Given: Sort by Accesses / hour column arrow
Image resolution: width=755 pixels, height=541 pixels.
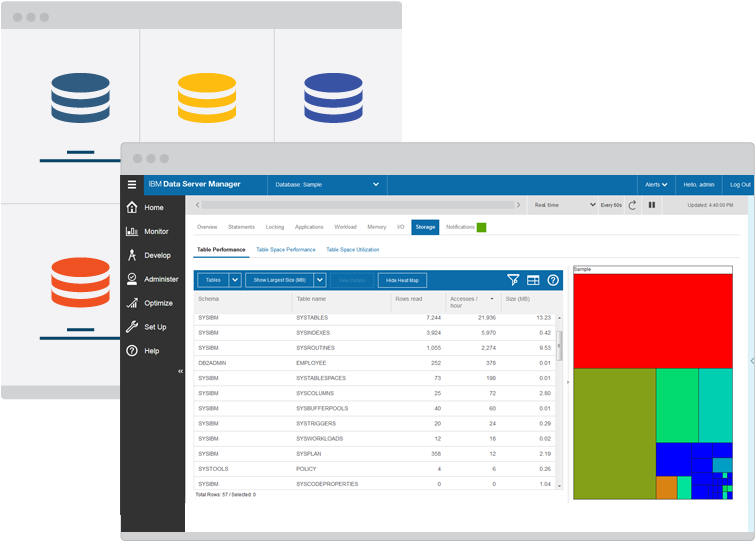Looking at the screenshot, I should pos(492,299).
